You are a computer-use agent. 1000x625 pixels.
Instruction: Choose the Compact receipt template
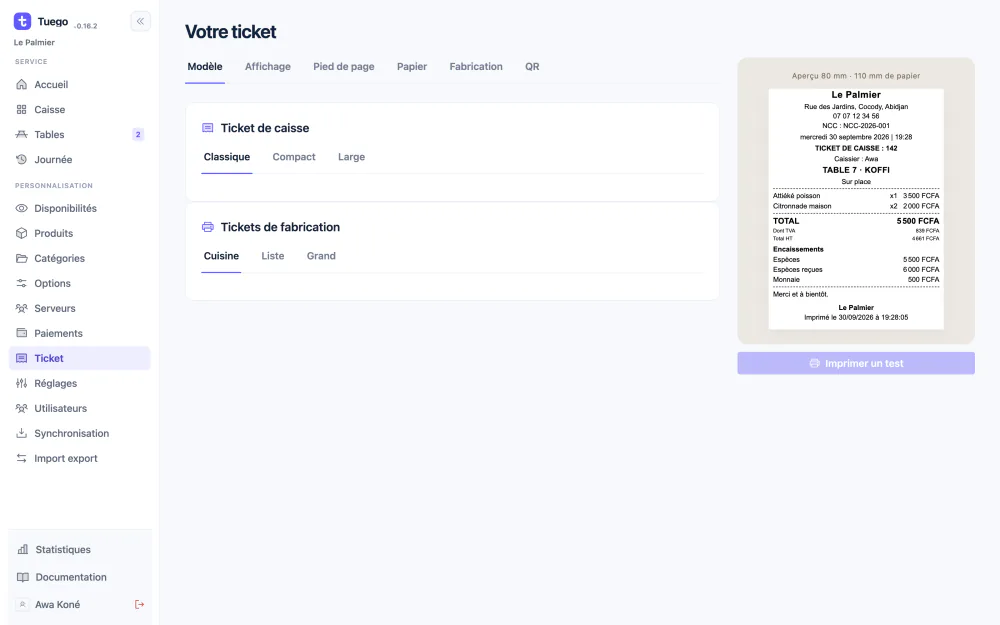click(294, 157)
